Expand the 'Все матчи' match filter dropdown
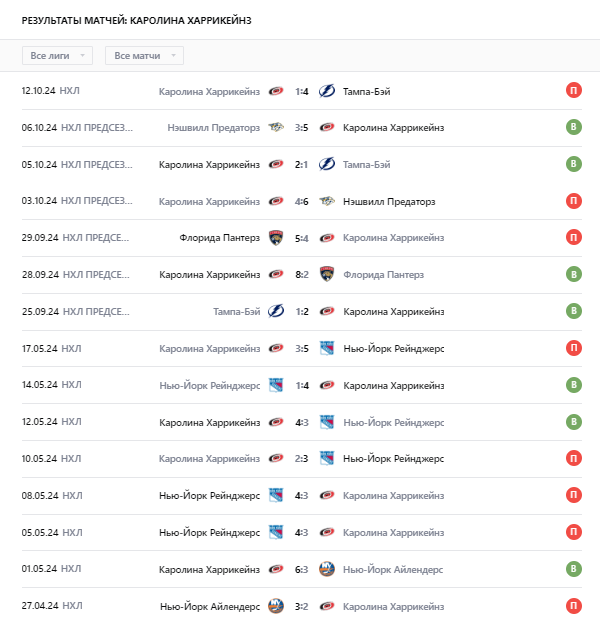Viewport: 600px width, 621px height. 144,56
